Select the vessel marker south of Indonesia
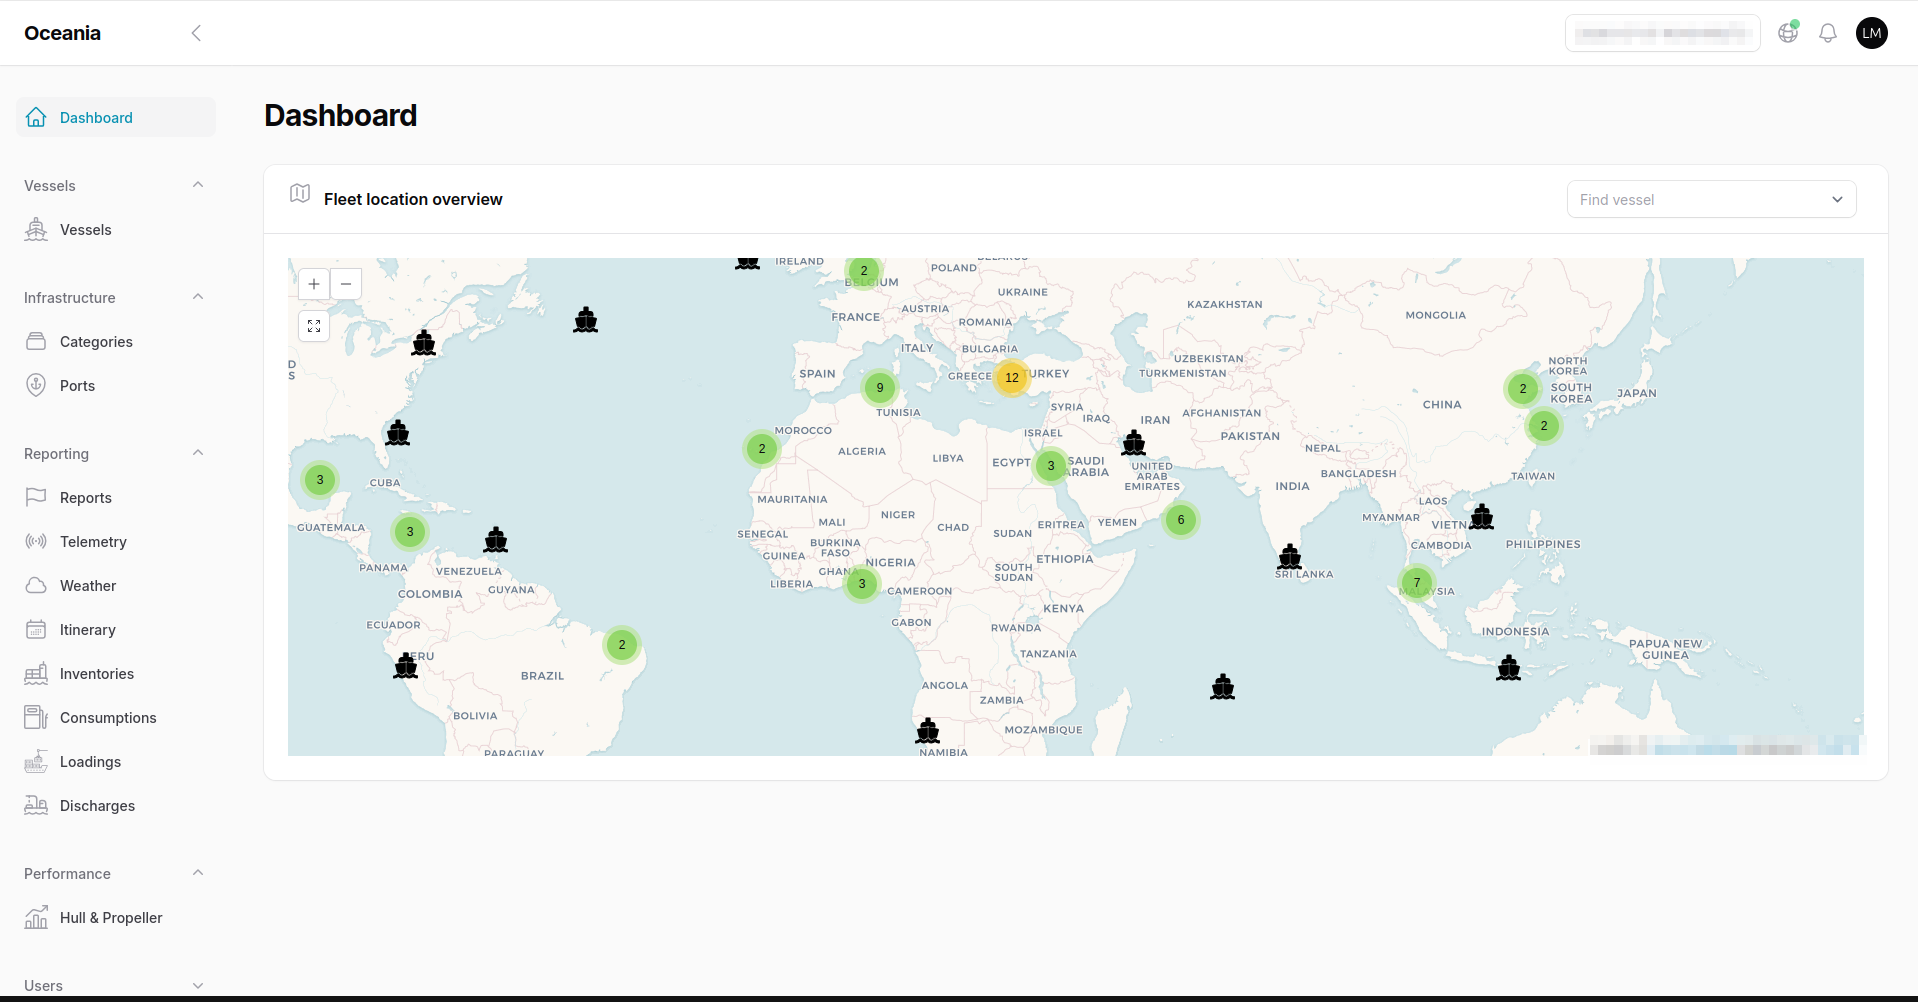Viewport: 1918px width, 1002px height. [x=1509, y=667]
